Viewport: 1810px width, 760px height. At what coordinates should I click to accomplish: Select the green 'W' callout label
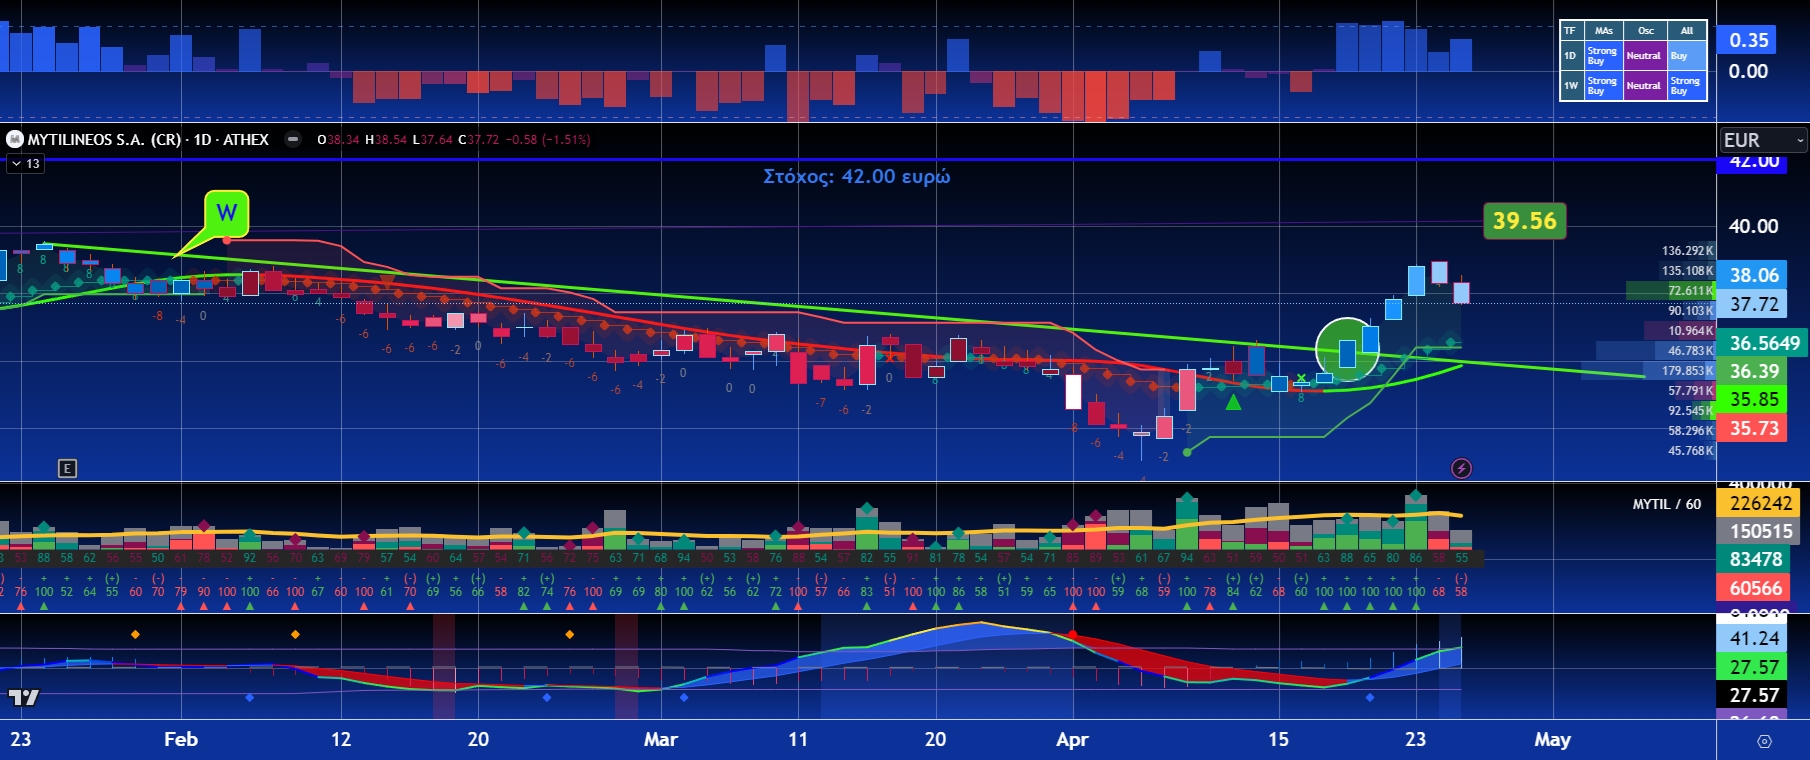(x=227, y=212)
